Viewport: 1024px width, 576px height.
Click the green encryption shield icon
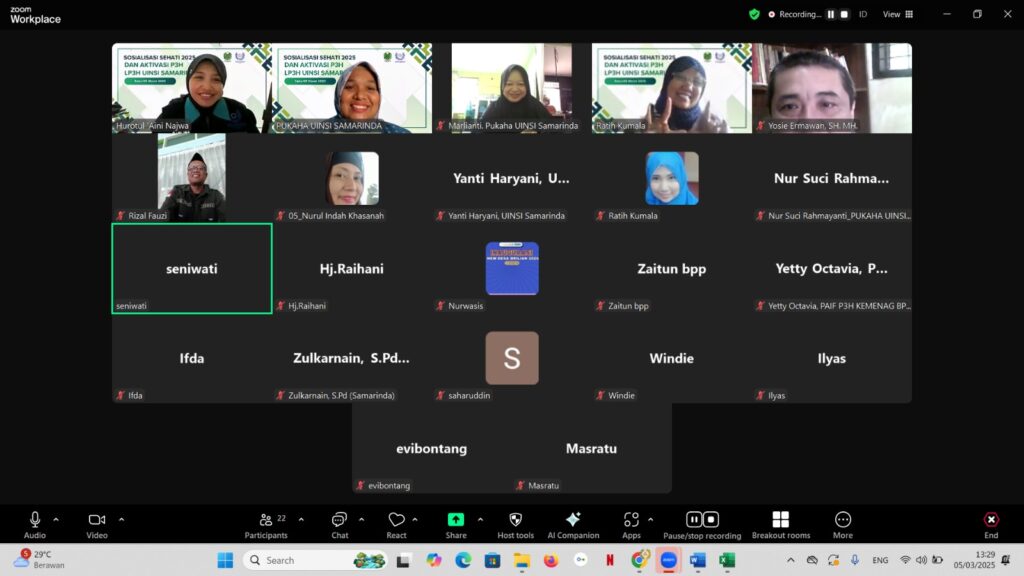[754, 14]
